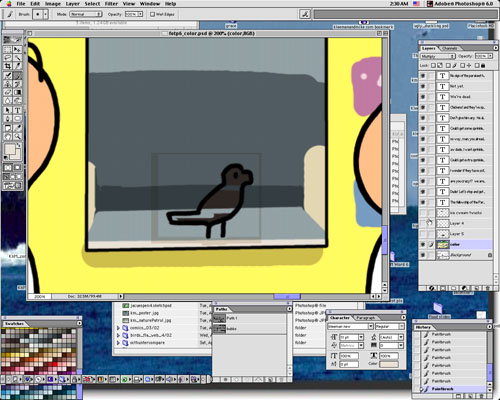
Task: Show the Layer 4 layer
Action: (423, 223)
